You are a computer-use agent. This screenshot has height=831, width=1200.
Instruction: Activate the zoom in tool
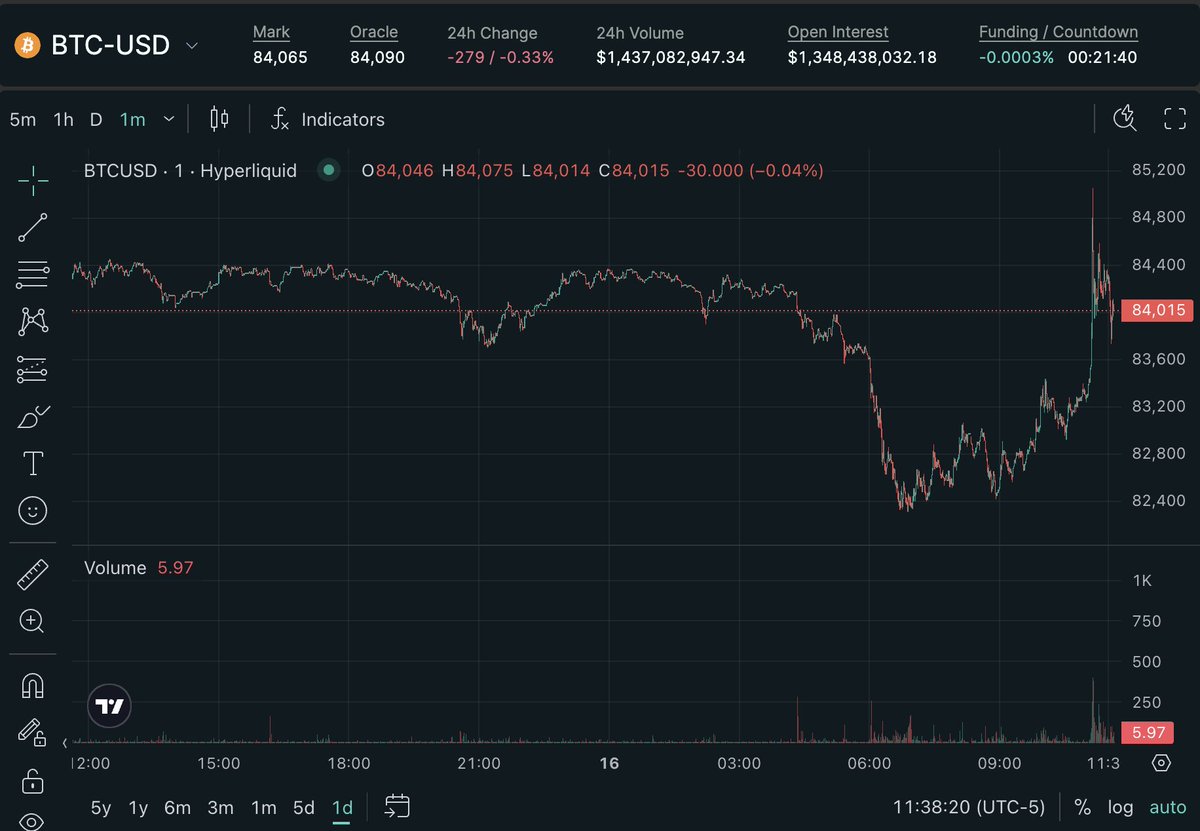pos(33,621)
